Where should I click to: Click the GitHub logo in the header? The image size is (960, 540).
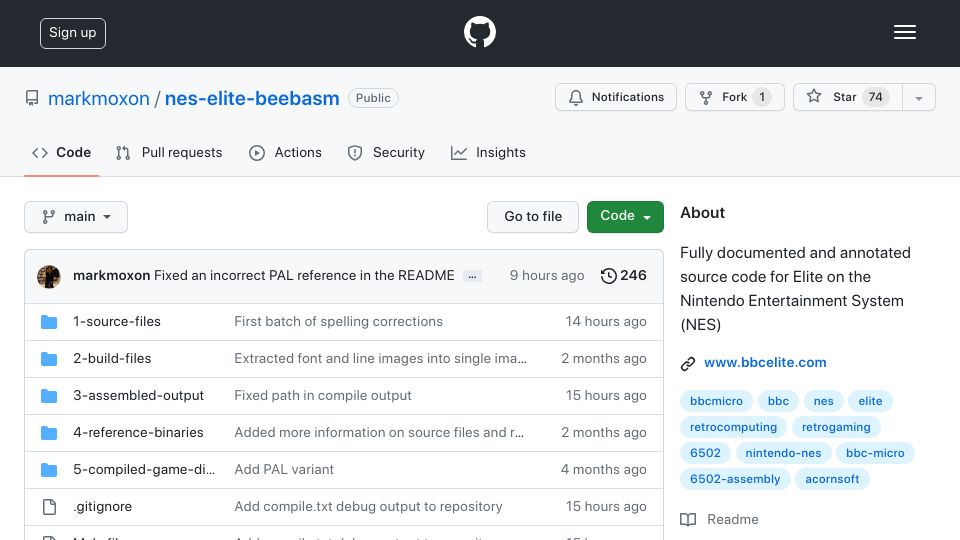pyautogui.click(x=479, y=32)
